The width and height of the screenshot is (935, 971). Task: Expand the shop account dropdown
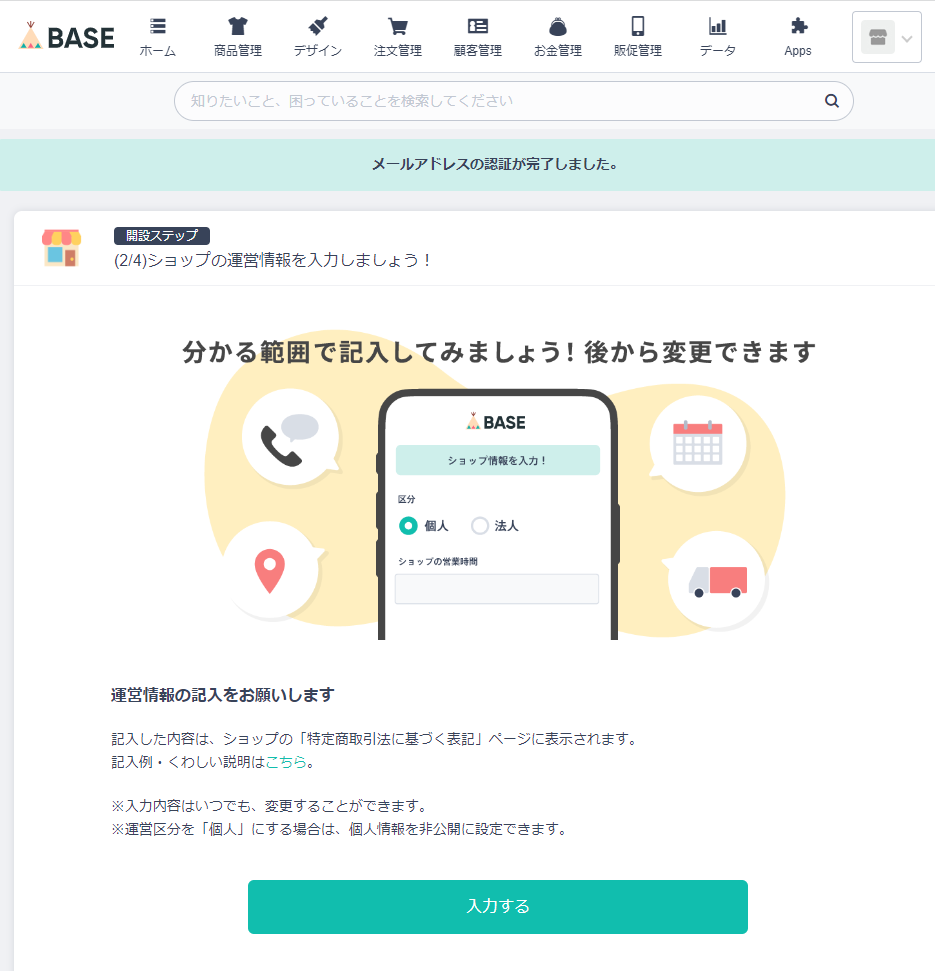pyautogui.click(x=887, y=37)
